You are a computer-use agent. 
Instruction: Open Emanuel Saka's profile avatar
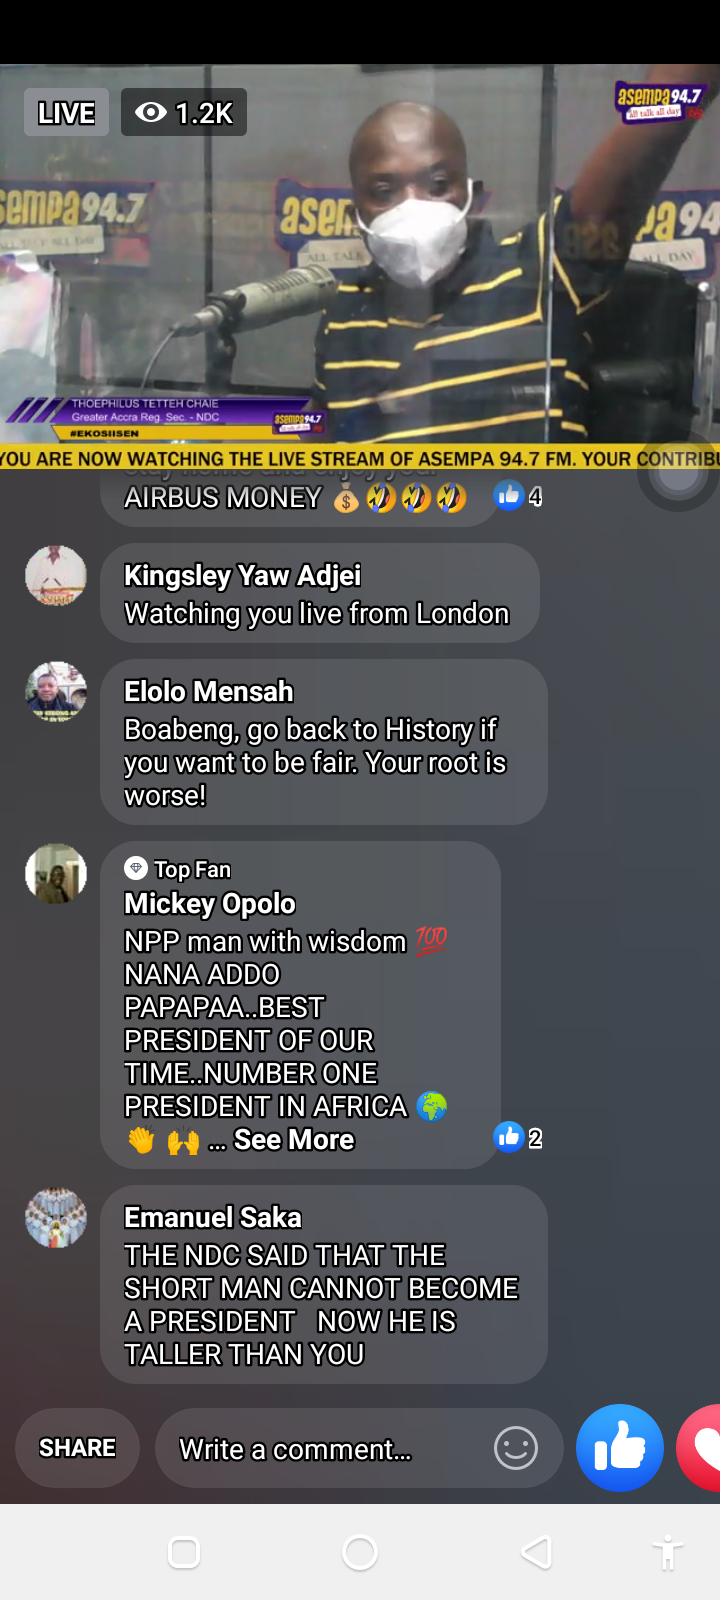pyautogui.click(x=55, y=1218)
